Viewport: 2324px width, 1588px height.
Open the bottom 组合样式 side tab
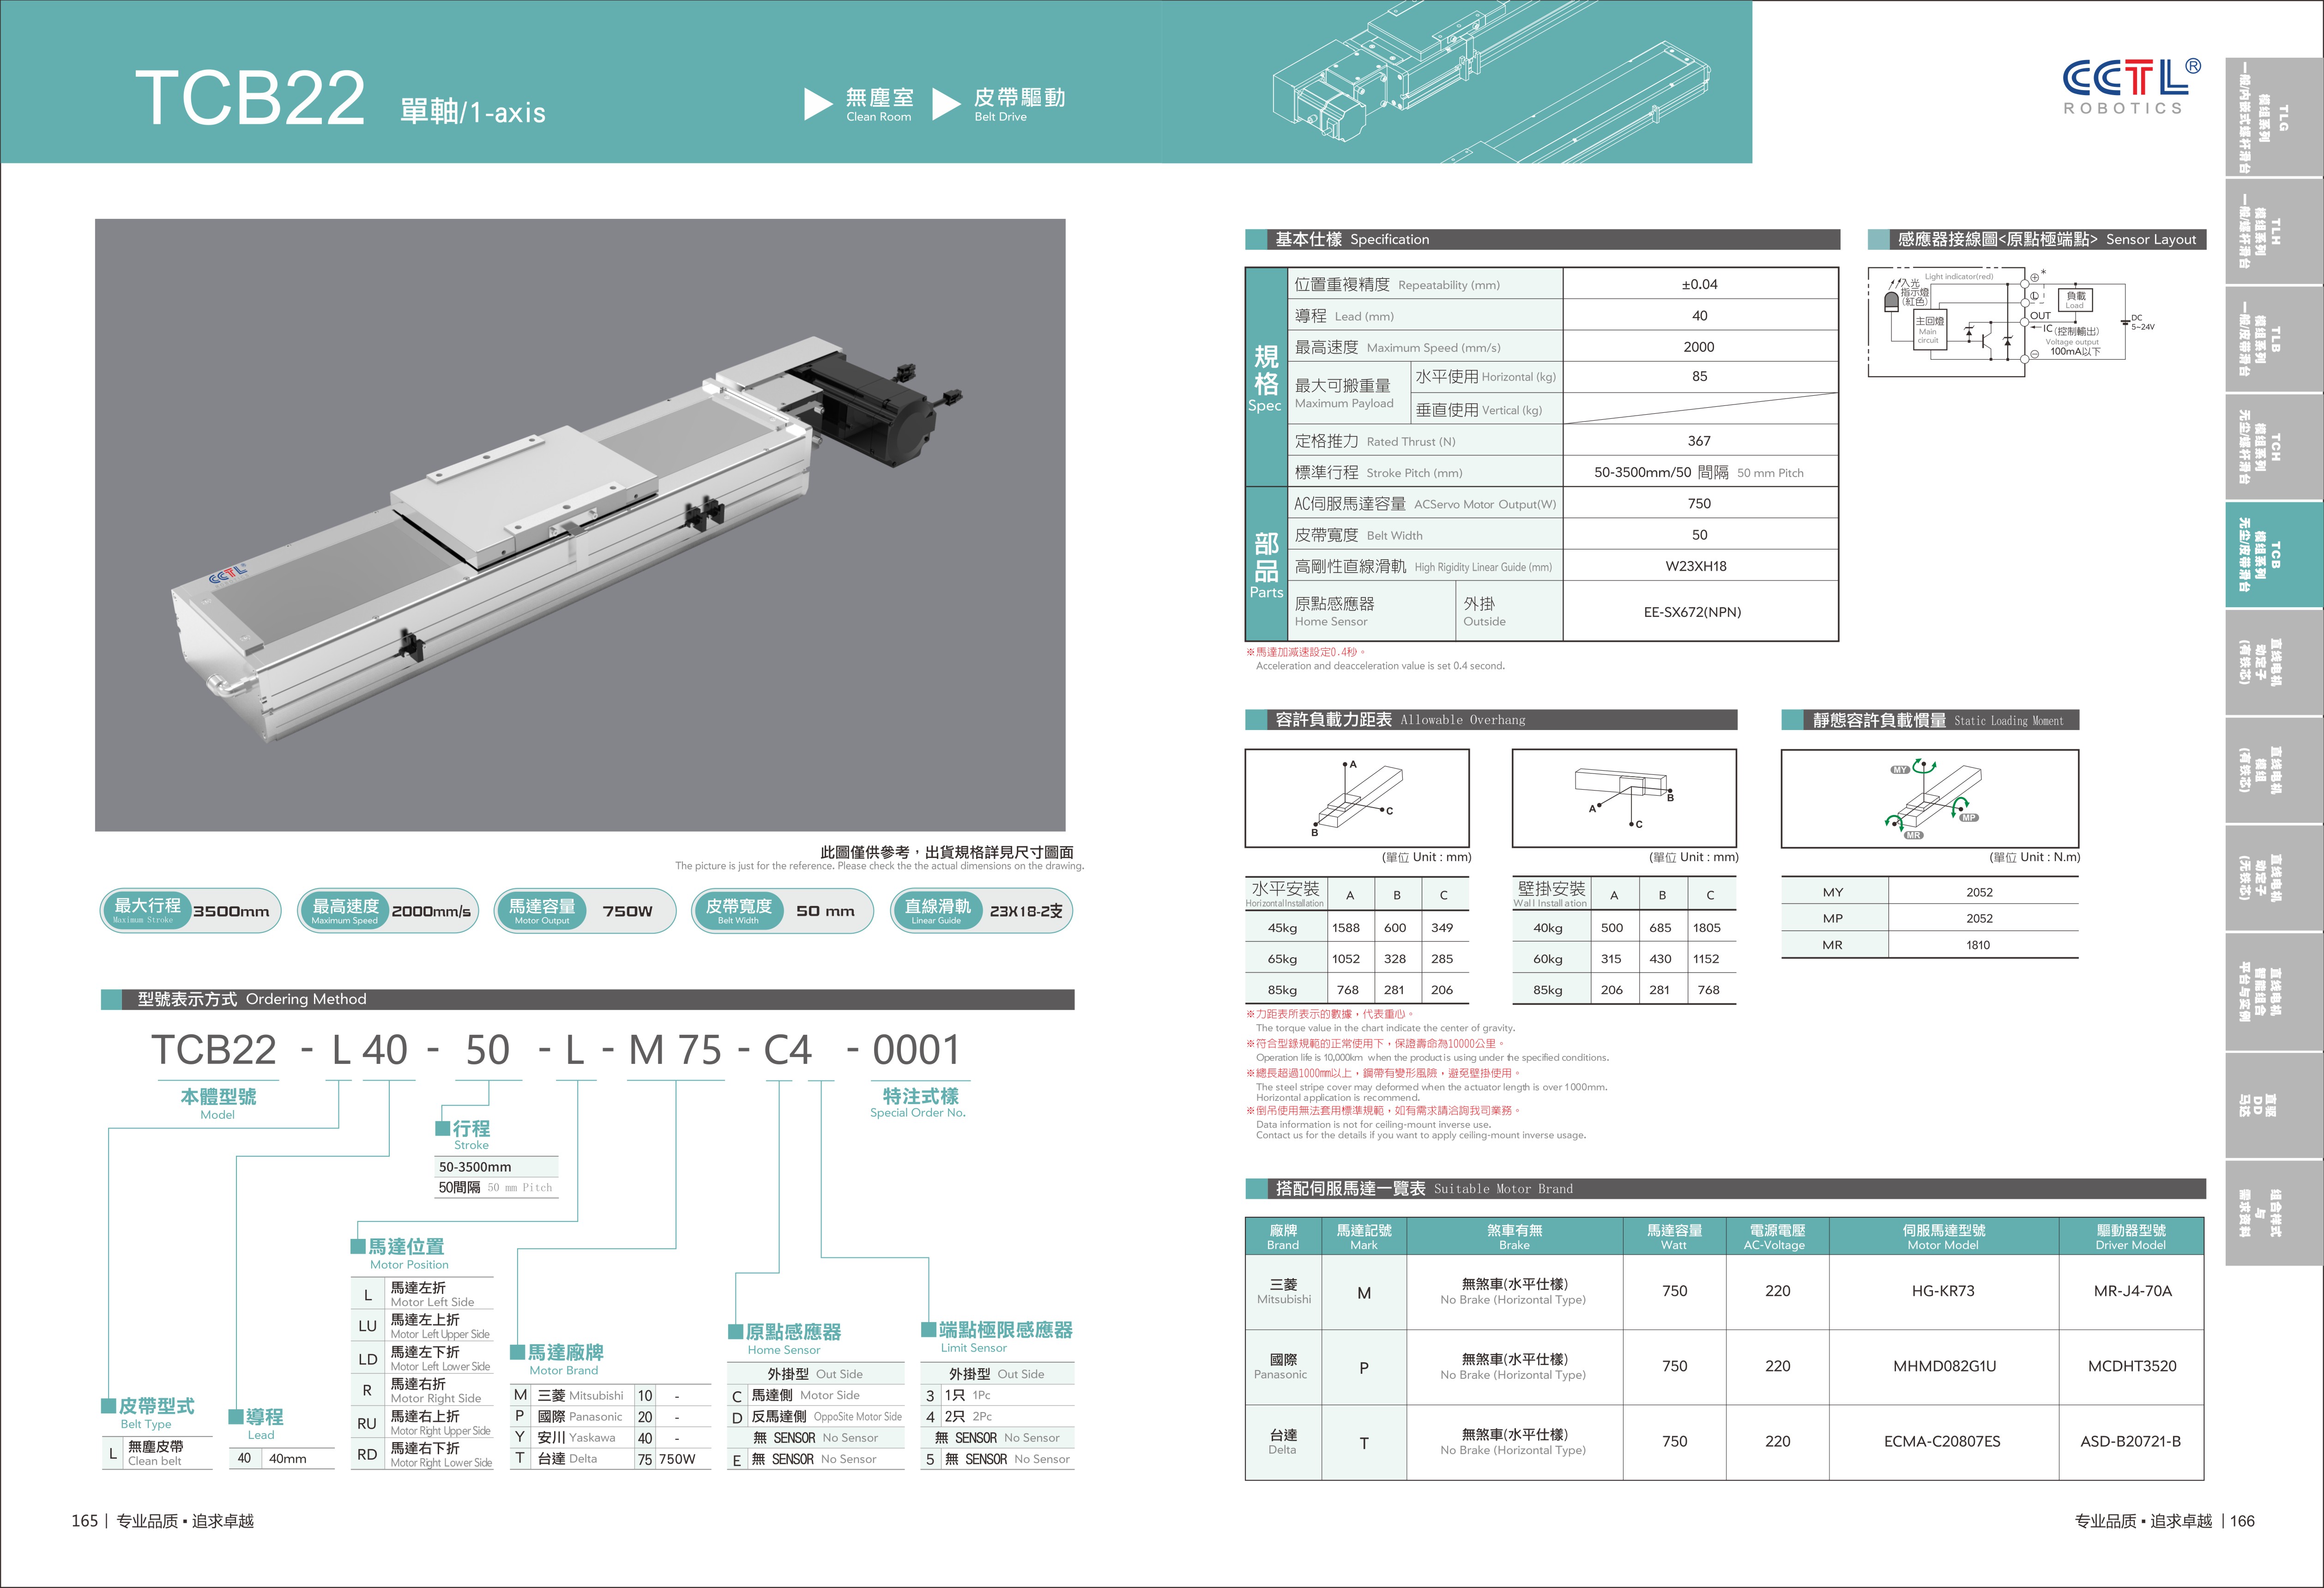coord(2273,1213)
